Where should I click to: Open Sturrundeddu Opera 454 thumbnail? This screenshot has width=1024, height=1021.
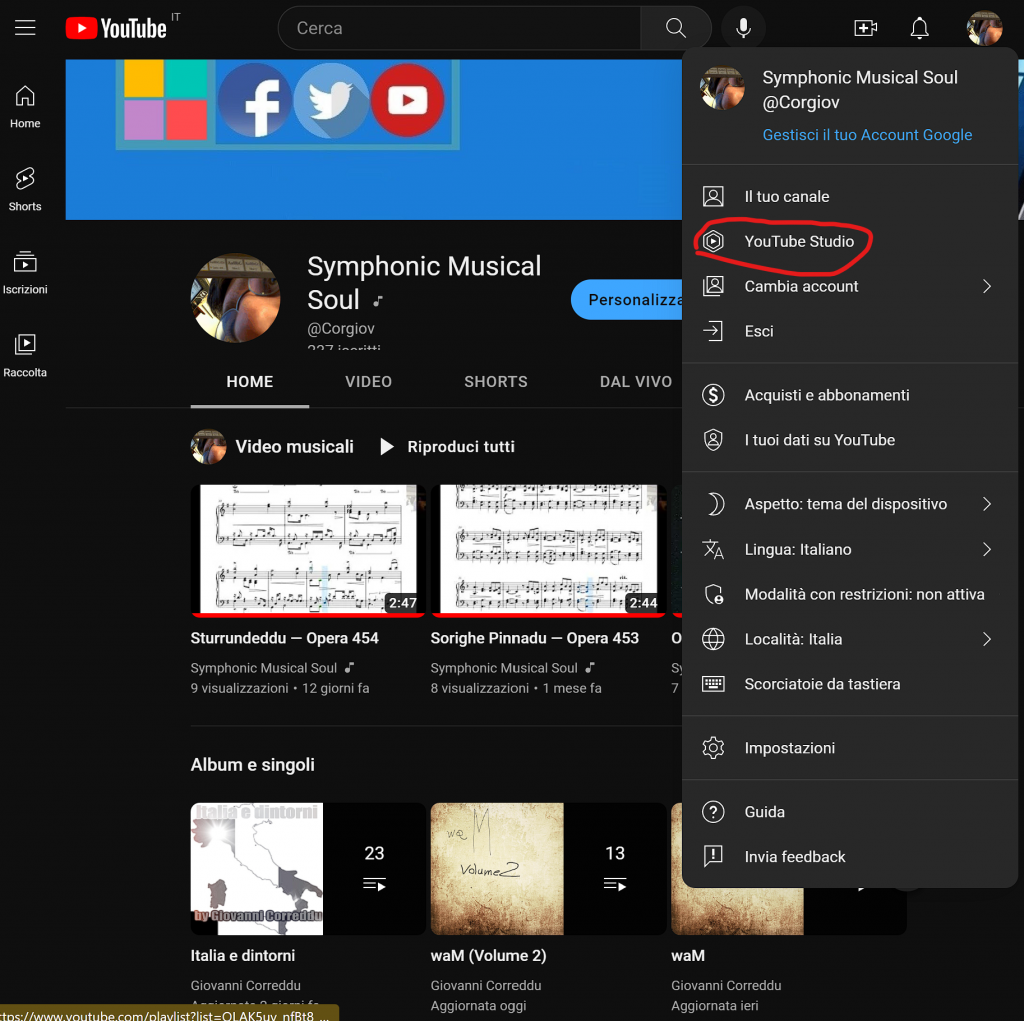click(x=308, y=551)
